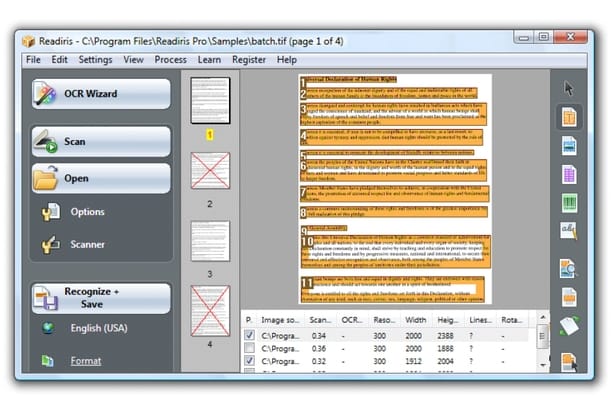Click the page icon with cursor at toolbar bottom
This screenshot has width=614, height=410.
click(569, 361)
